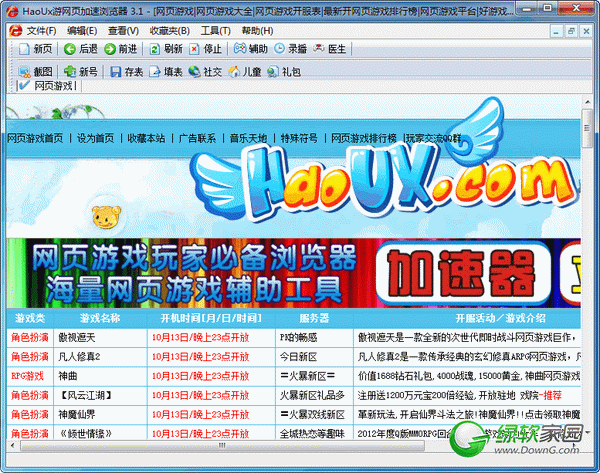The image size is (600, 473).
Task: Open the 文件(F) menu
Action: coord(41,31)
